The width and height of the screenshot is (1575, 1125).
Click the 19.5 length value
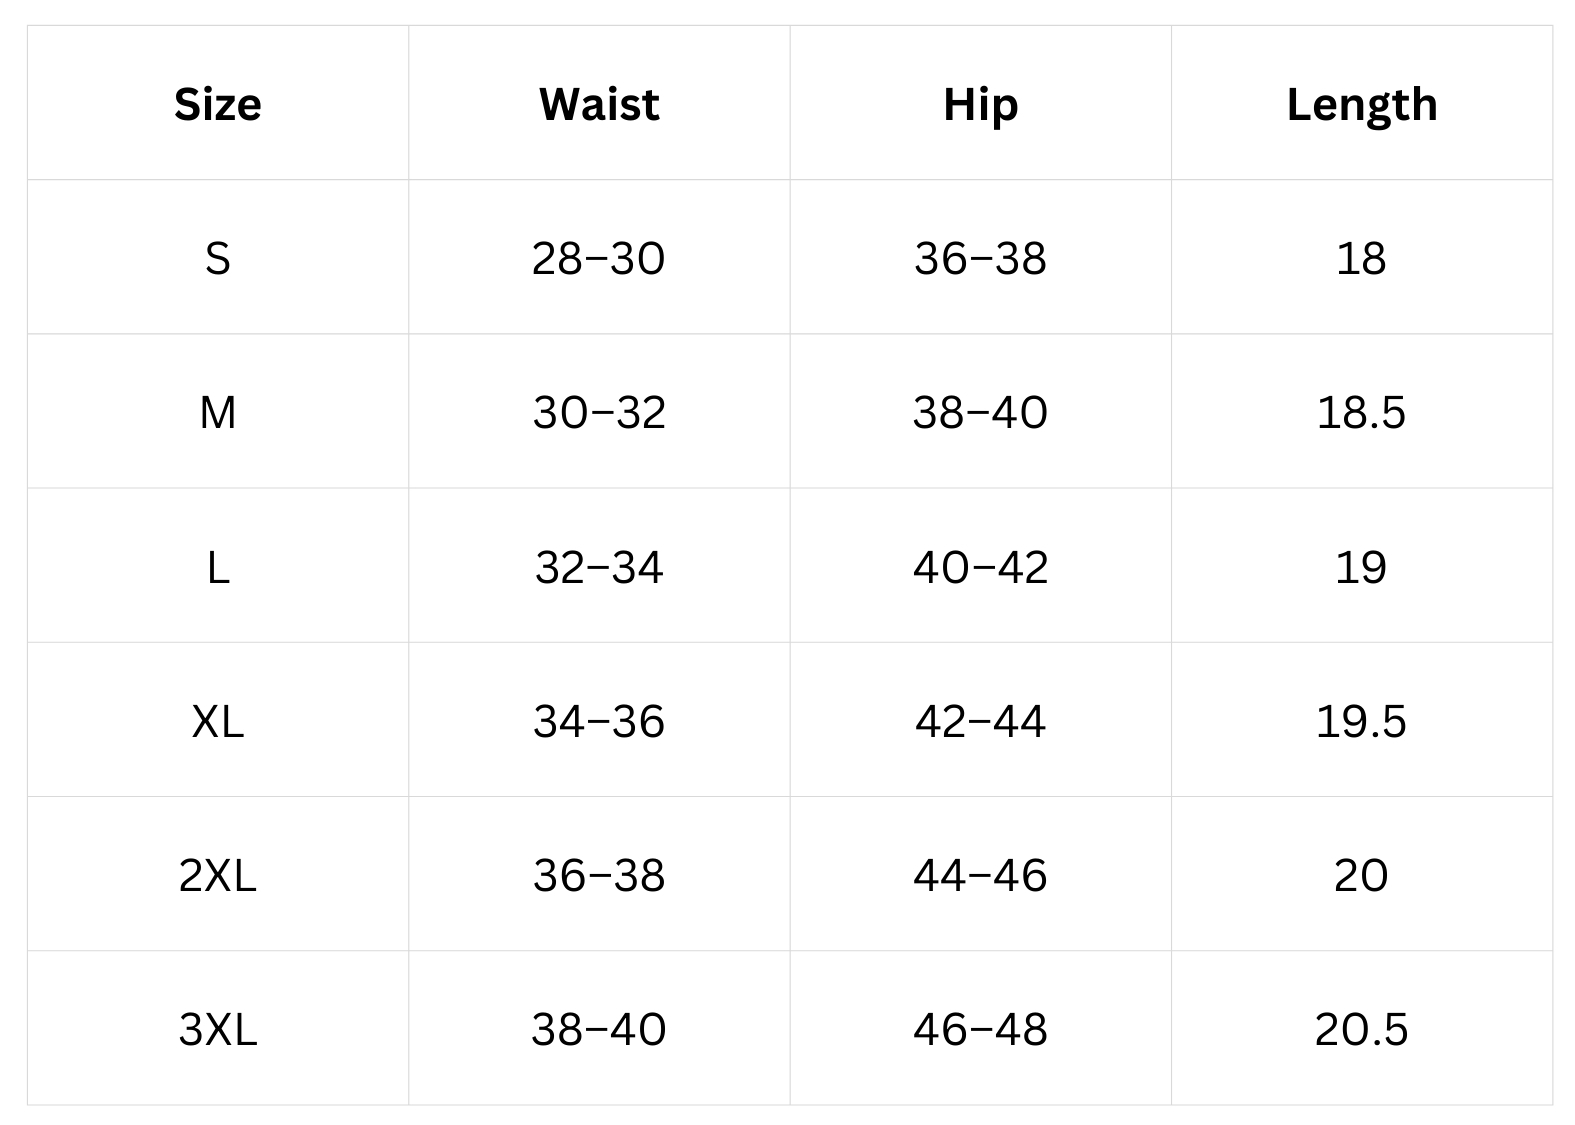1361,721
